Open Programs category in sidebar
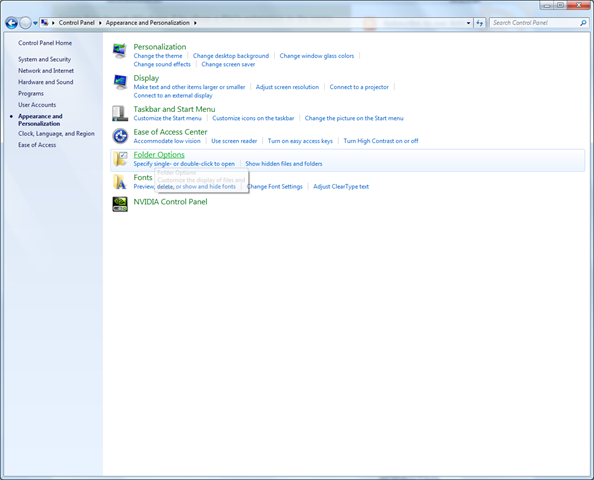Viewport: 594px width, 480px height. coord(31,93)
